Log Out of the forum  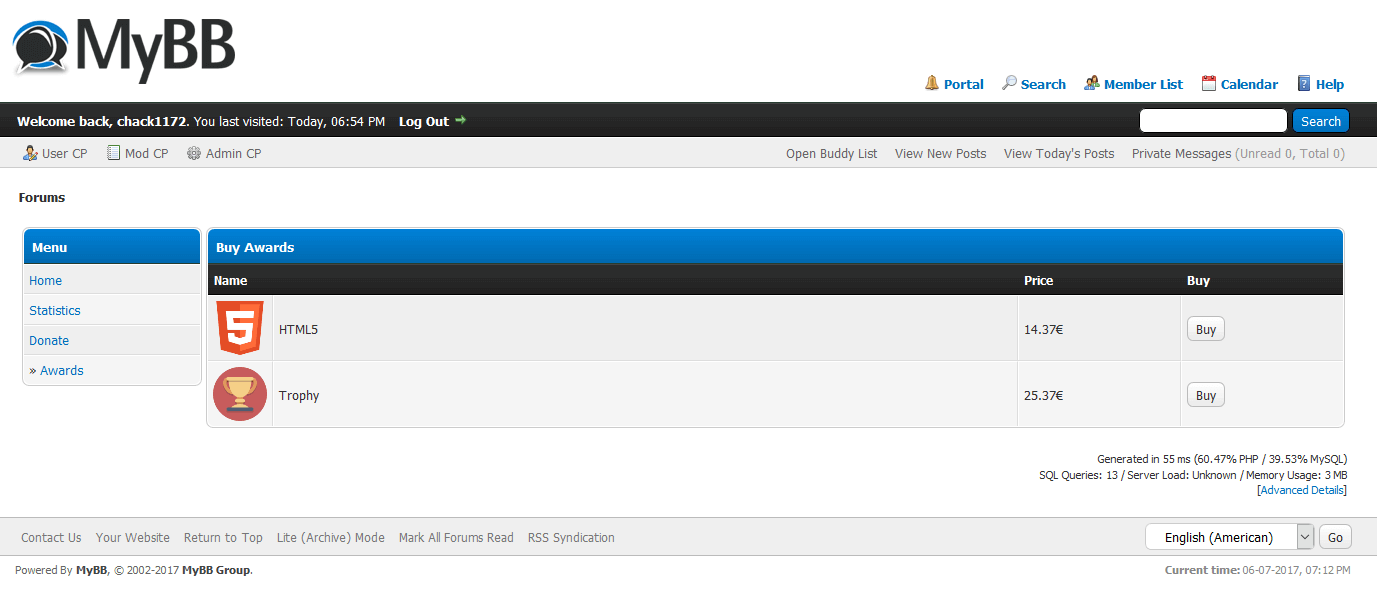(x=424, y=121)
